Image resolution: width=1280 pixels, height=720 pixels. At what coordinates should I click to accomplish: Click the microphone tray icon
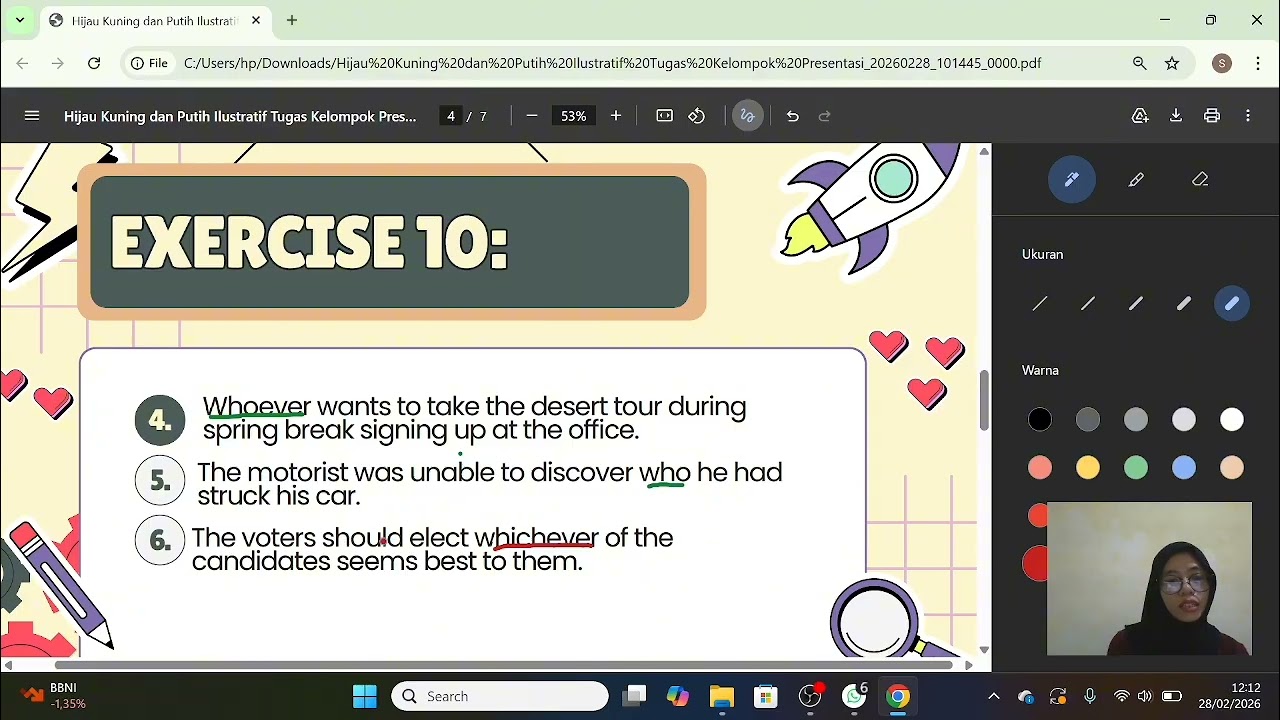click(x=1090, y=696)
